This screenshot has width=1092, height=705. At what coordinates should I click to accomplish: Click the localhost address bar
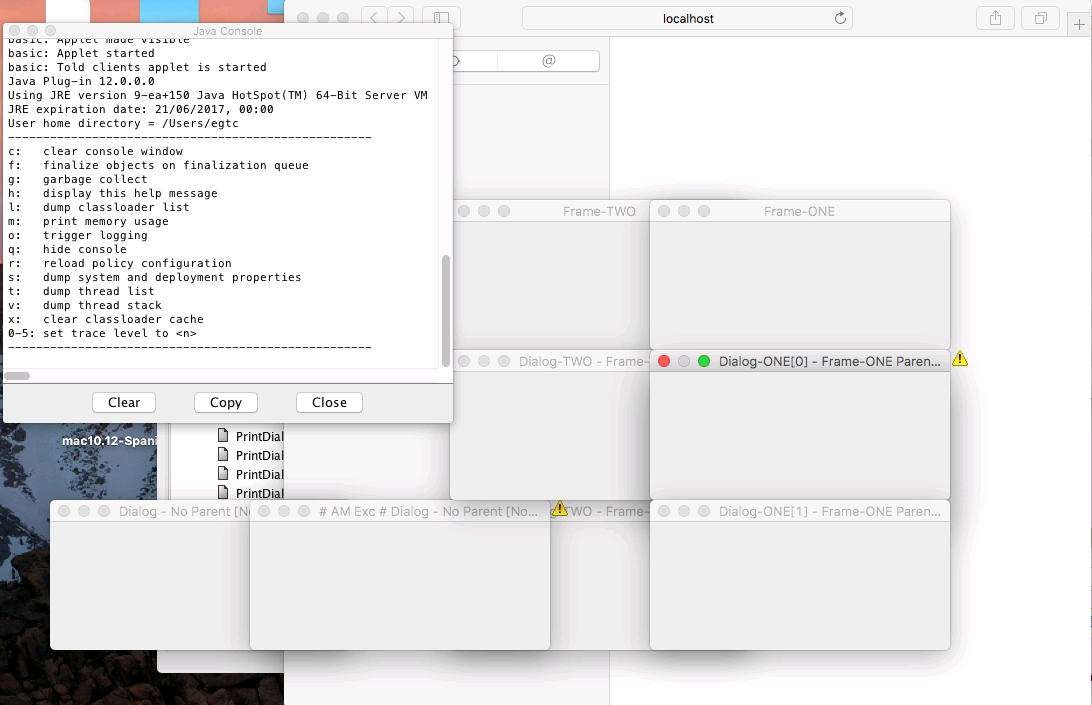point(688,18)
